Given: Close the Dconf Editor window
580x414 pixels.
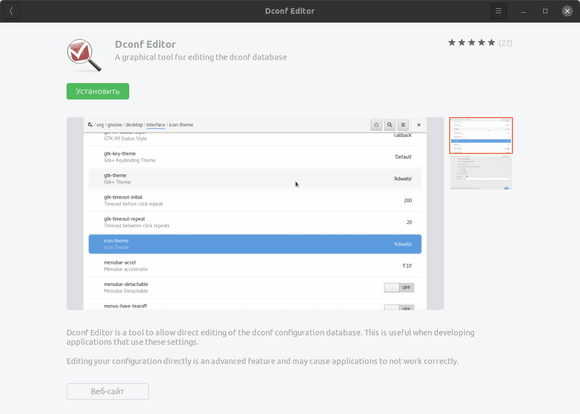Looking at the screenshot, I should 567,11.
